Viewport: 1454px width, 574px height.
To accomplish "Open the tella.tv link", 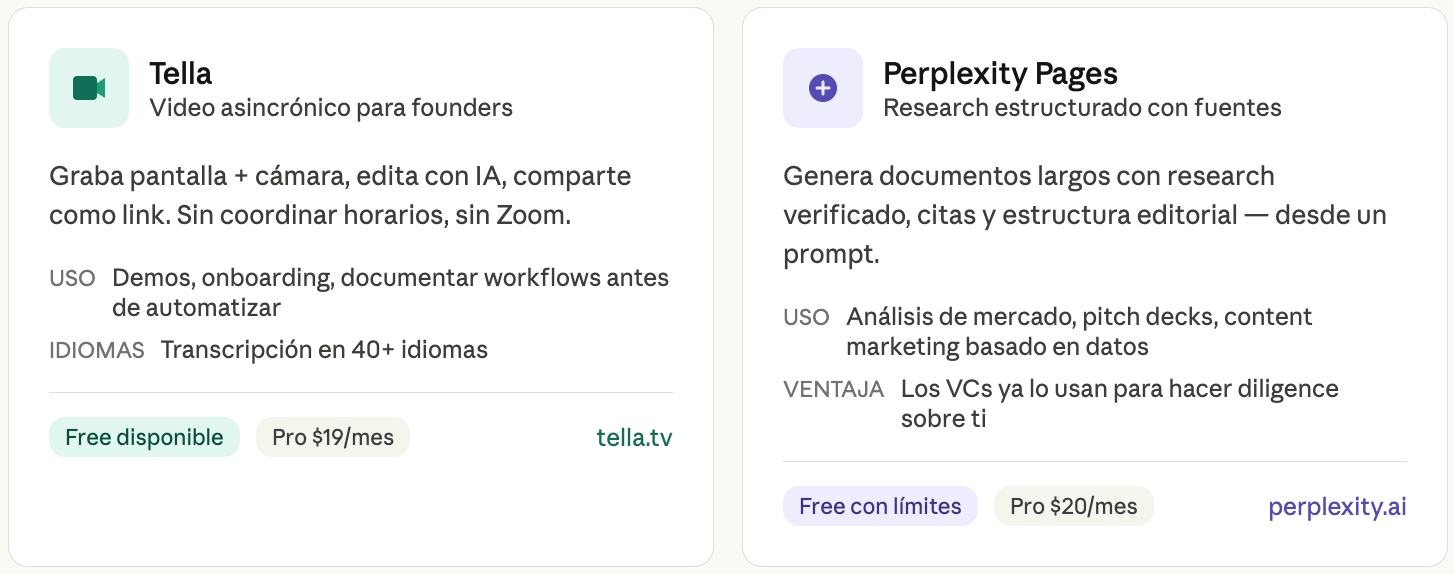I will pos(634,437).
